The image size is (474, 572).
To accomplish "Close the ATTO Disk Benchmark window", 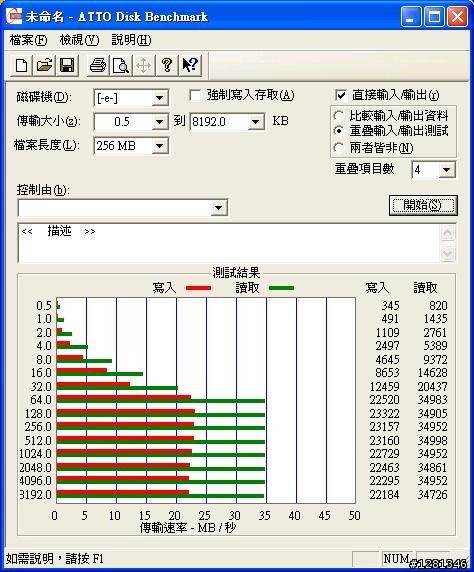I will click(457, 17).
